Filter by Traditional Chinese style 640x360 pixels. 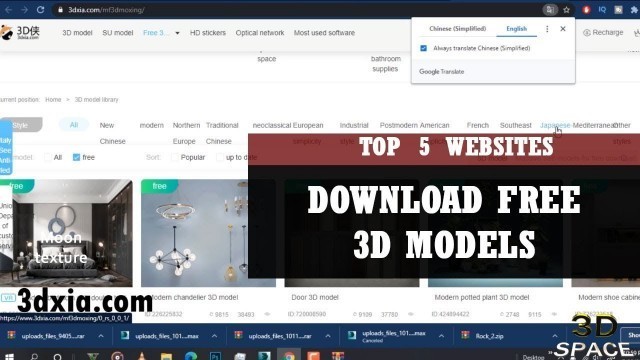point(222,133)
